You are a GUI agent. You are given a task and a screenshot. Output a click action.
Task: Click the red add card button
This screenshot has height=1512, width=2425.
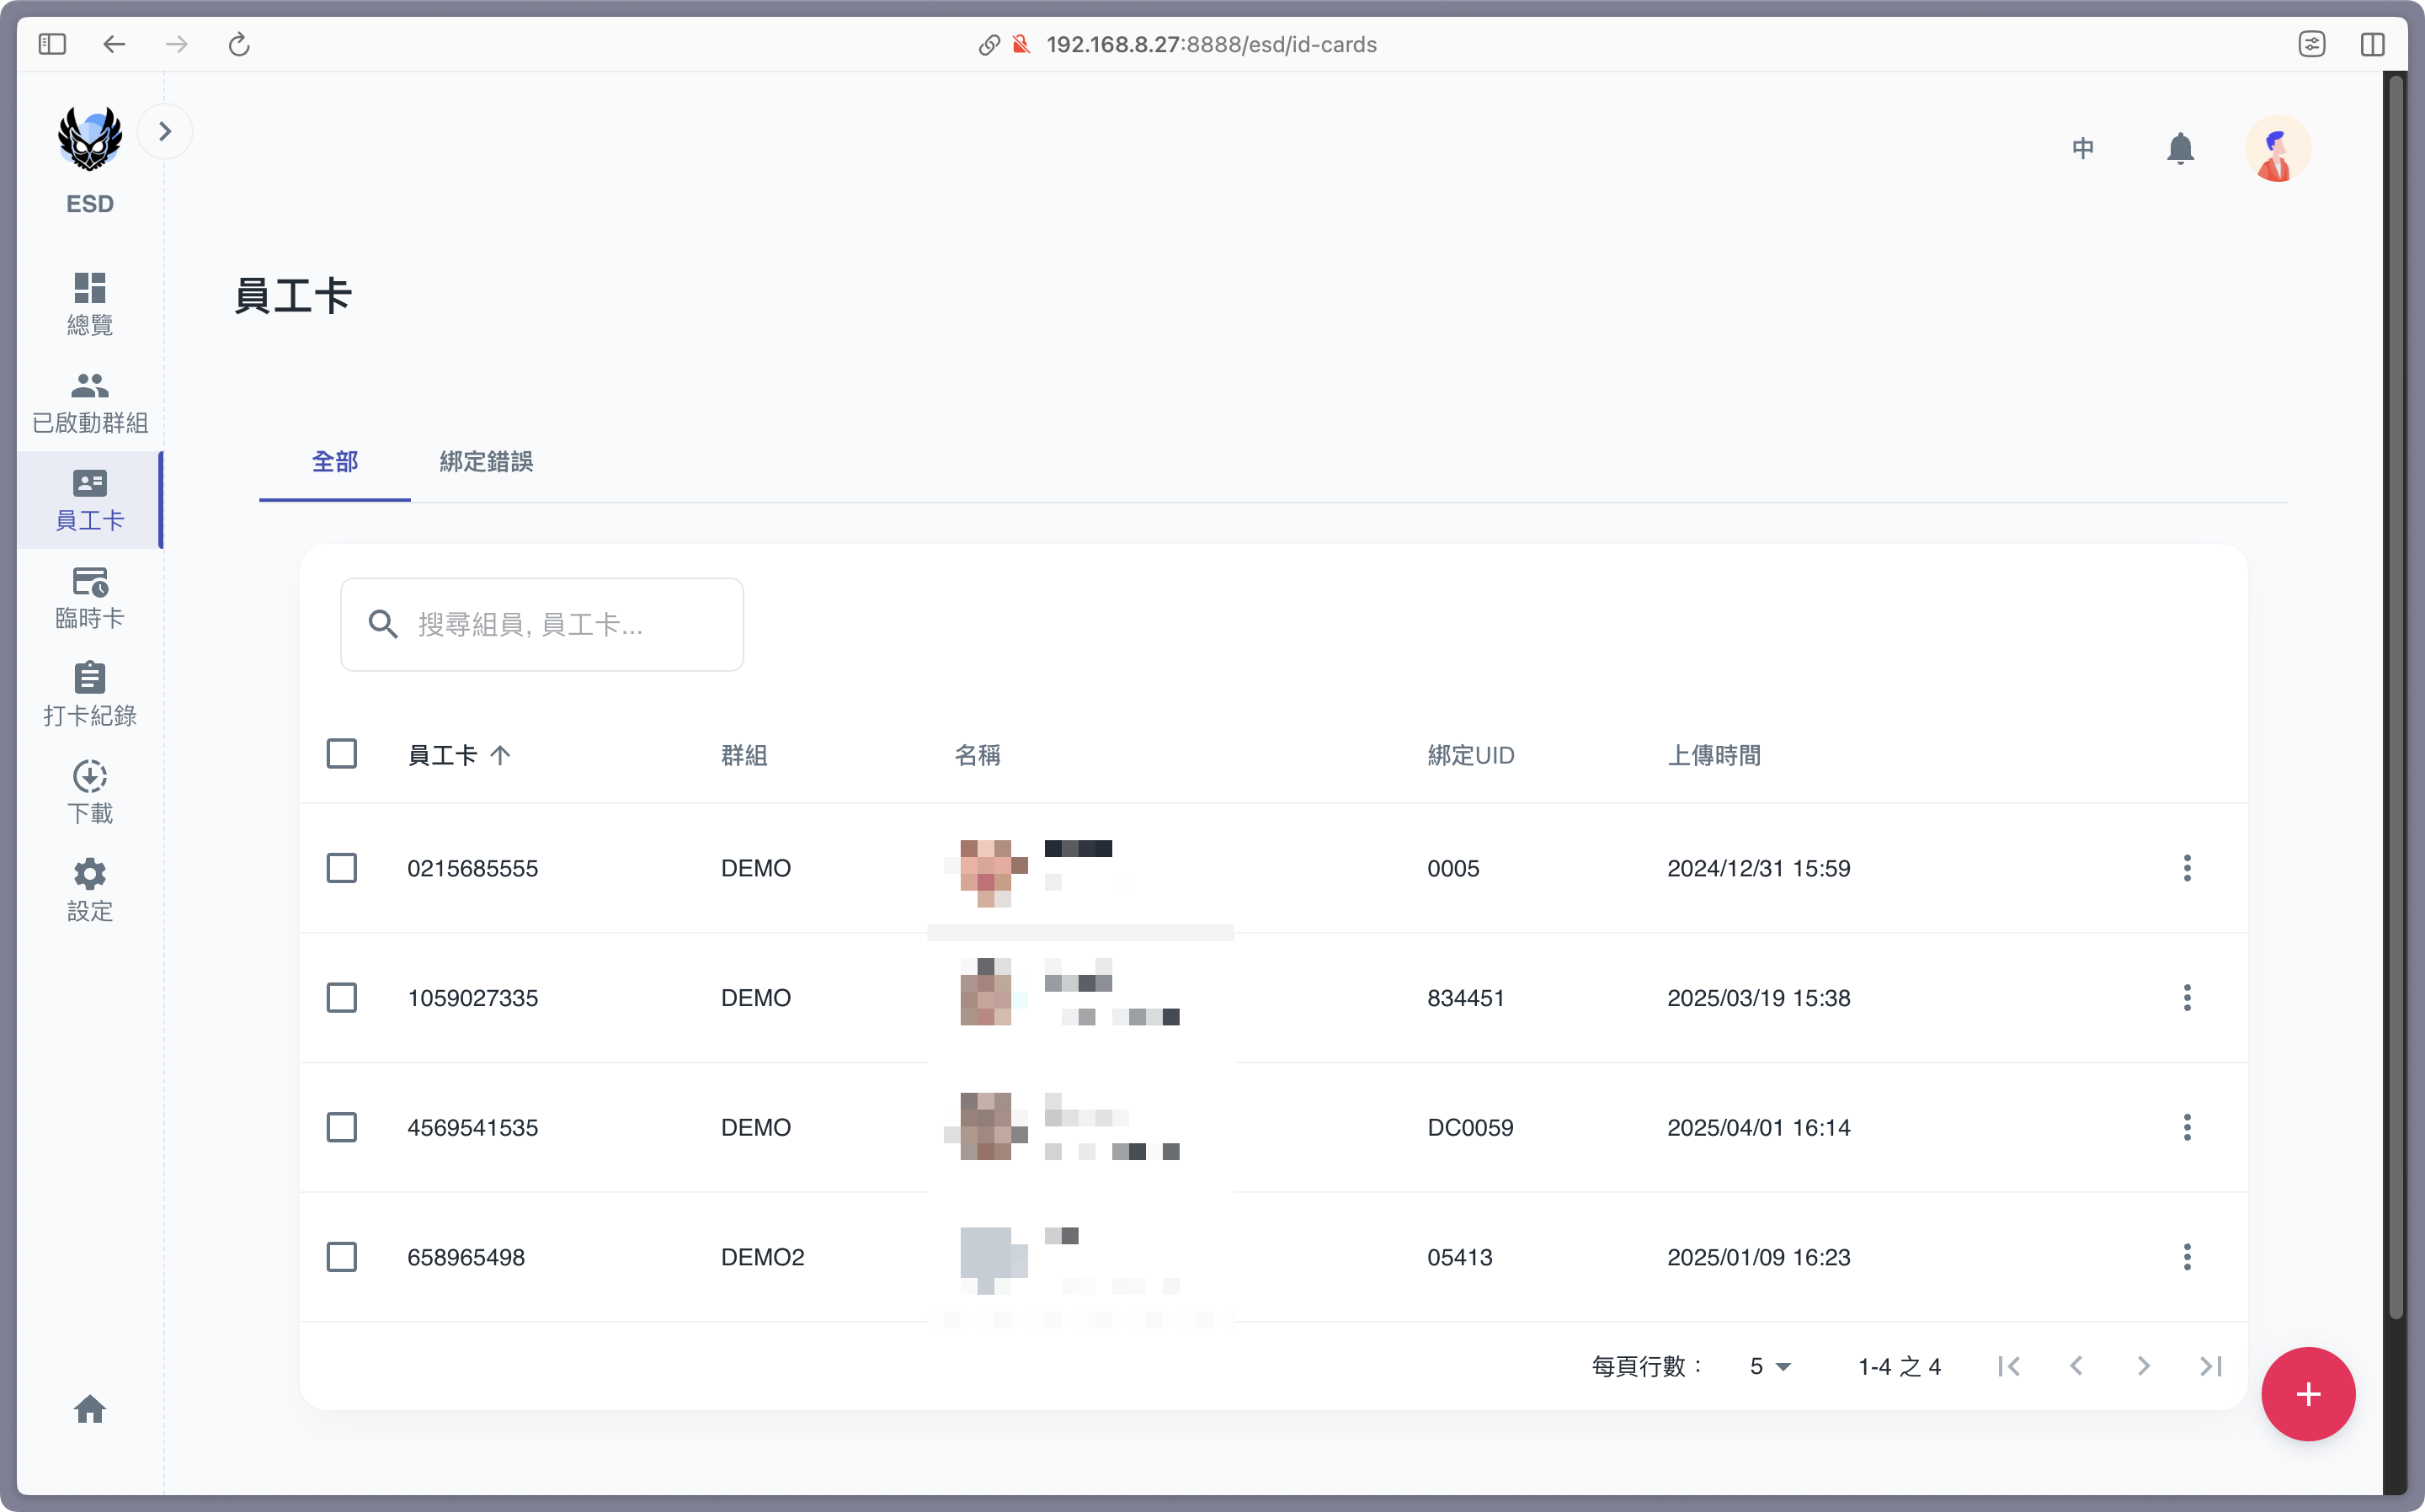[2308, 1394]
